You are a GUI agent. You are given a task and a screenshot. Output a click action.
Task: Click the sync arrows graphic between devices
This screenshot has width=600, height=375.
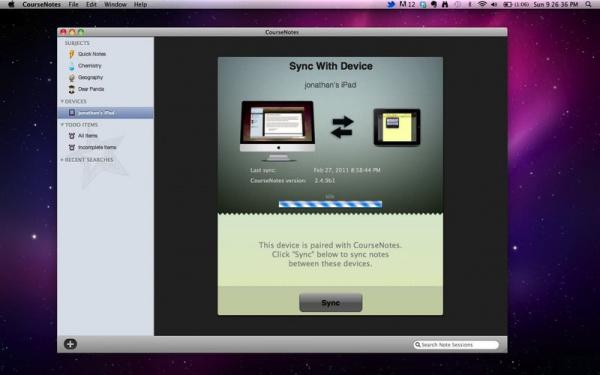pos(342,127)
